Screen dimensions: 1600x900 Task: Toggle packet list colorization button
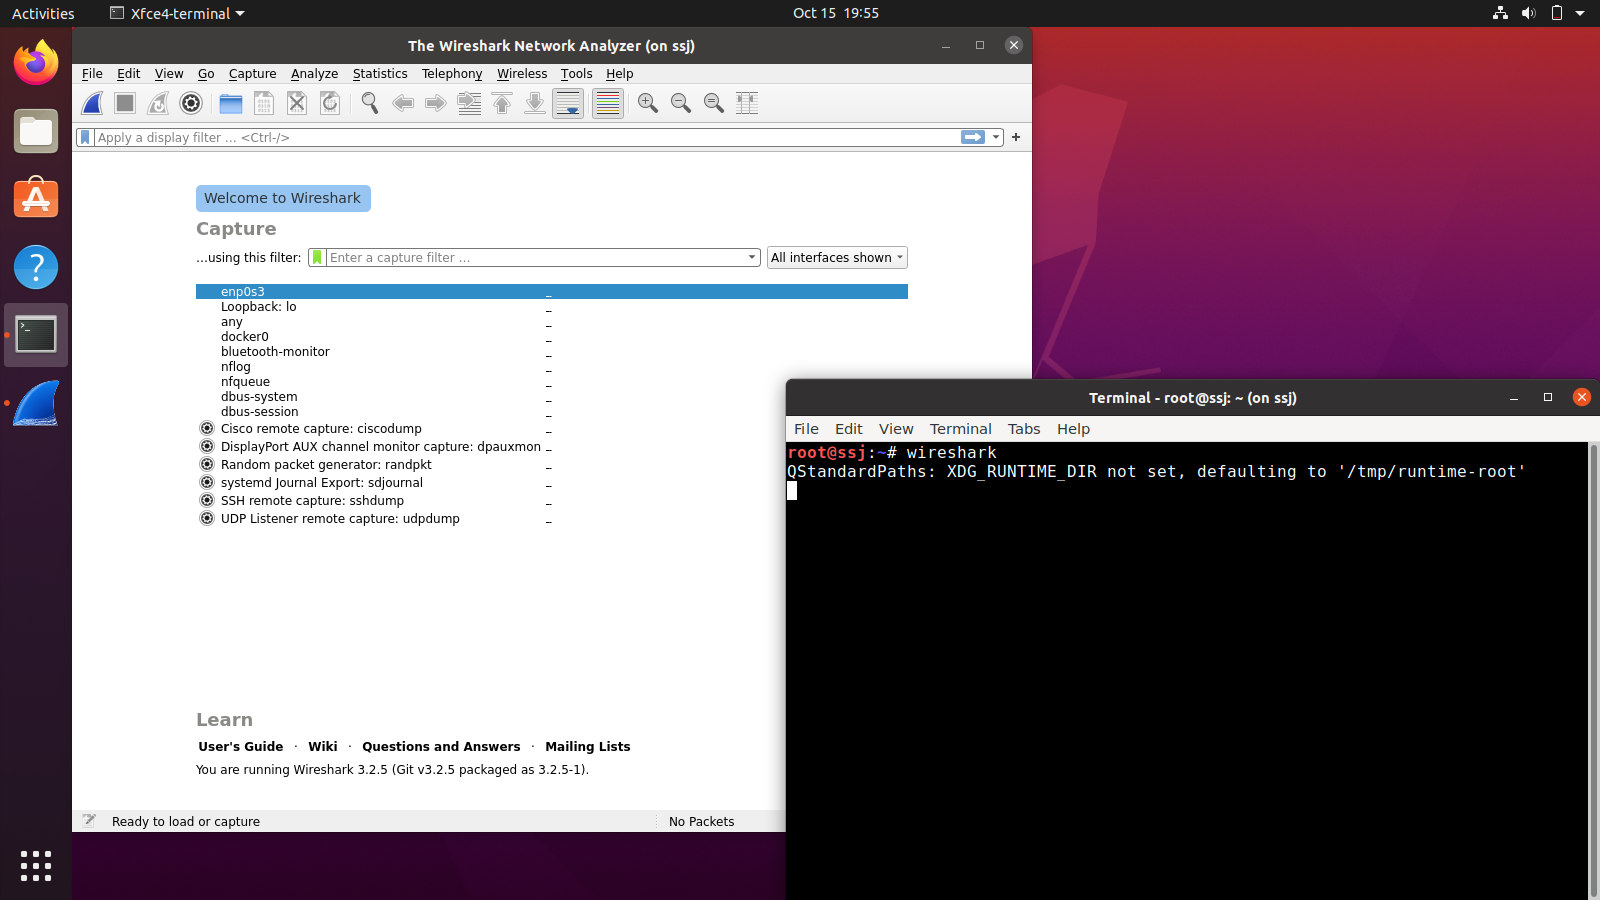[608, 103]
